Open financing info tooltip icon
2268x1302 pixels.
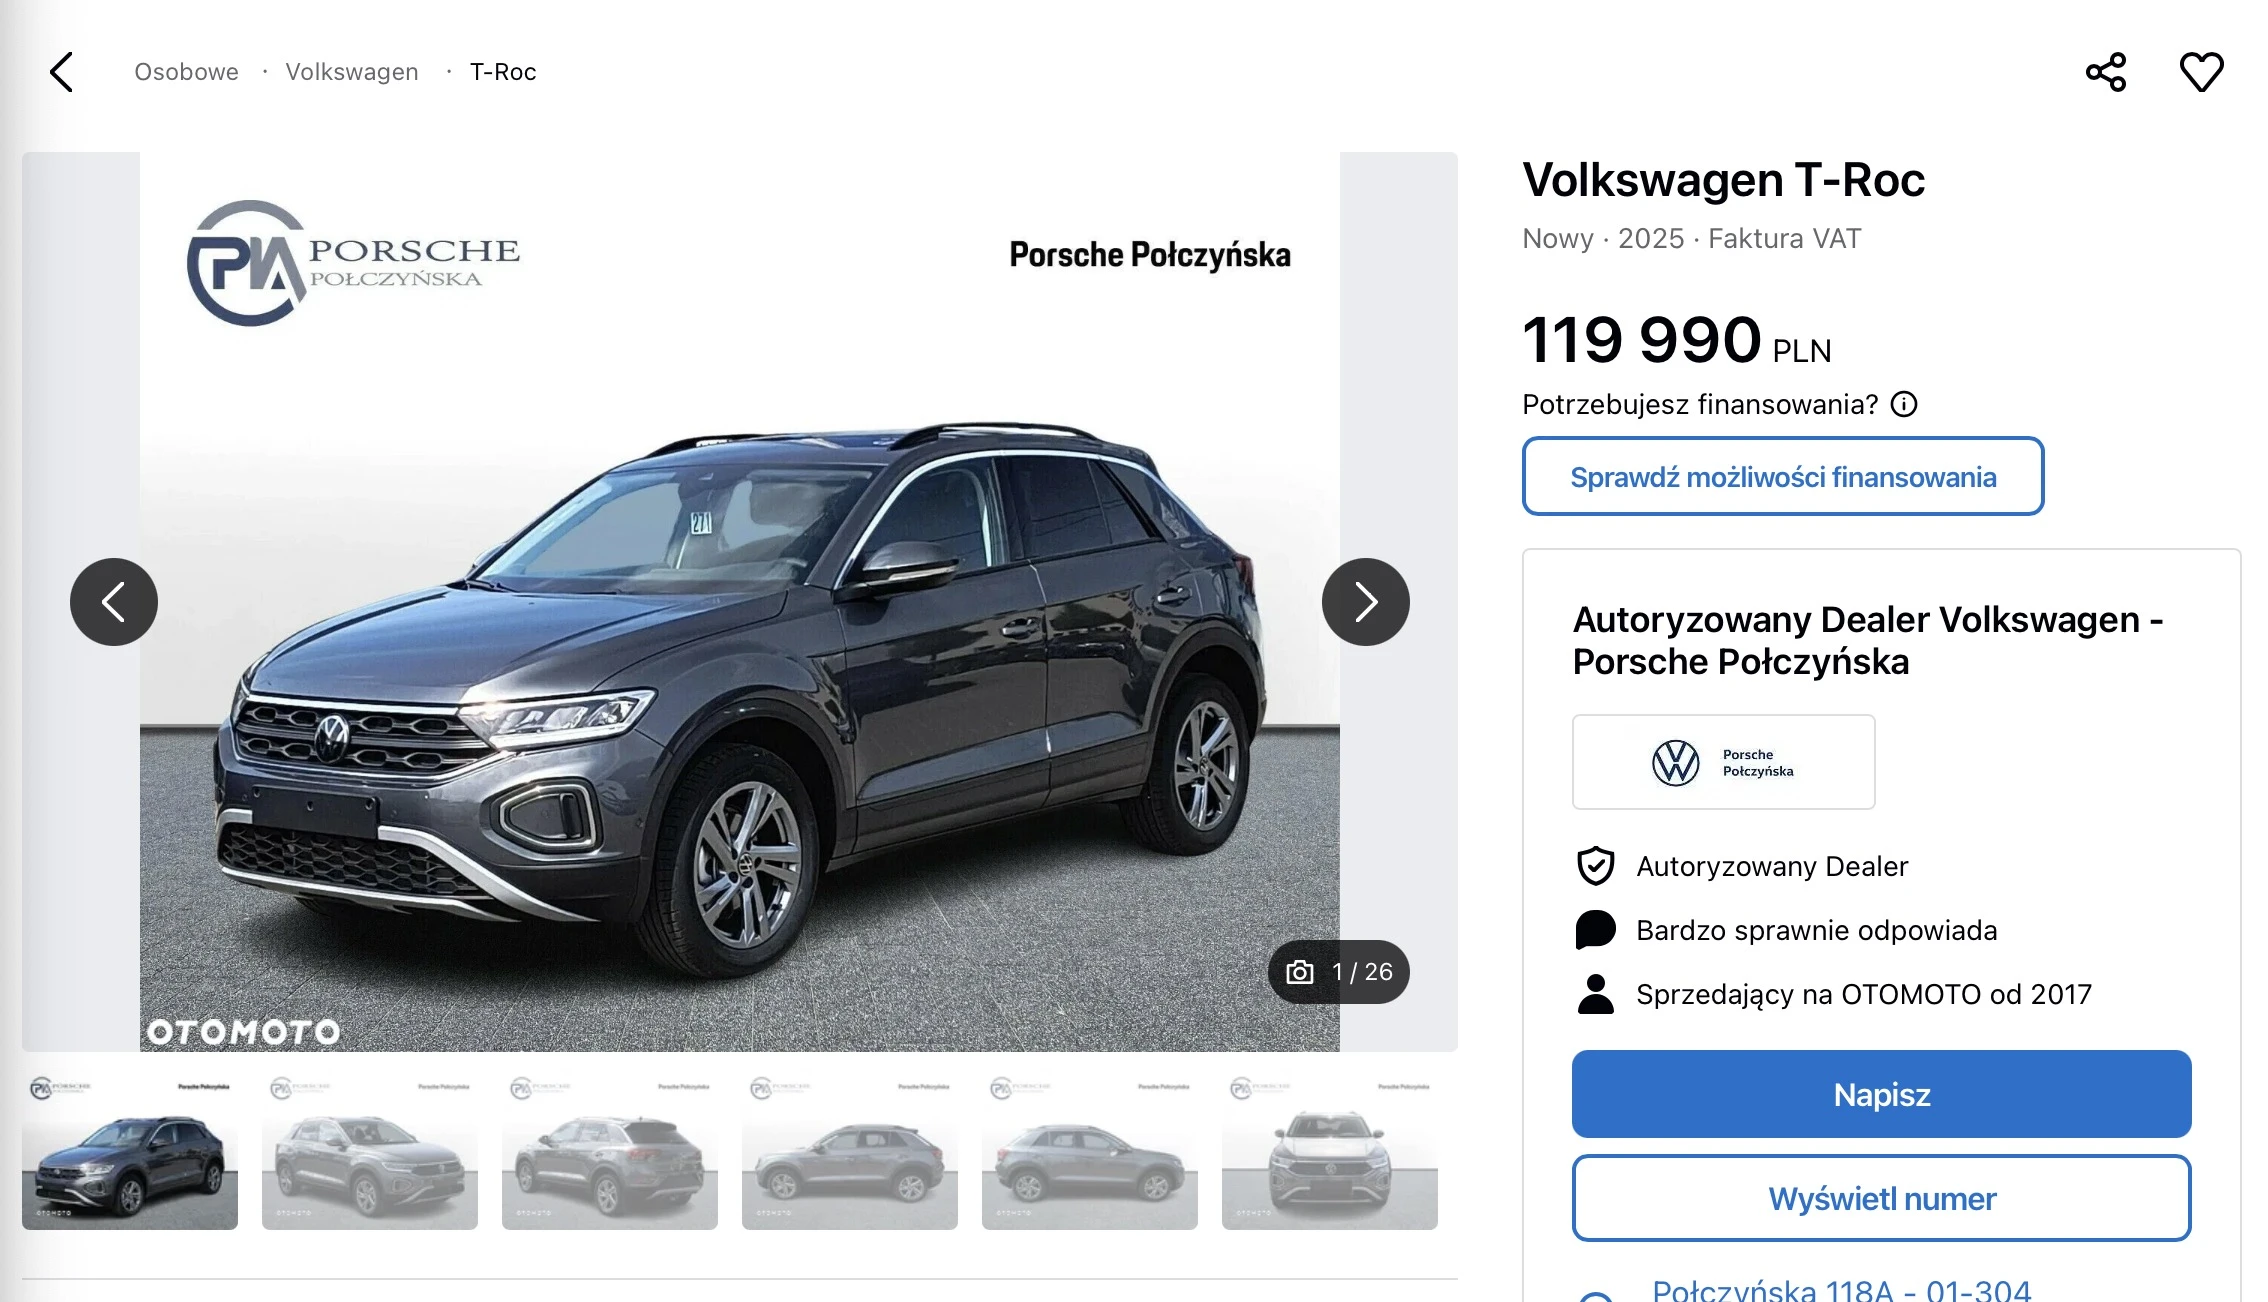[x=1904, y=404]
